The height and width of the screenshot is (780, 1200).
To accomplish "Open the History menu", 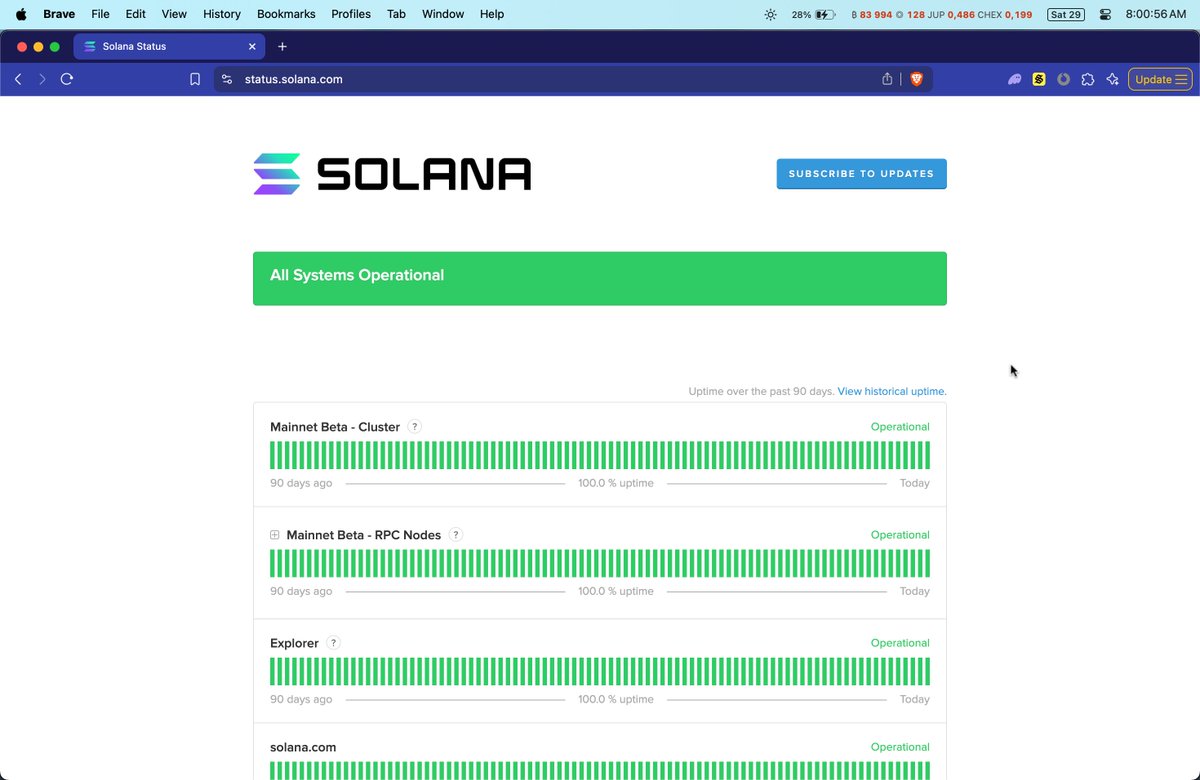I will (222, 14).
